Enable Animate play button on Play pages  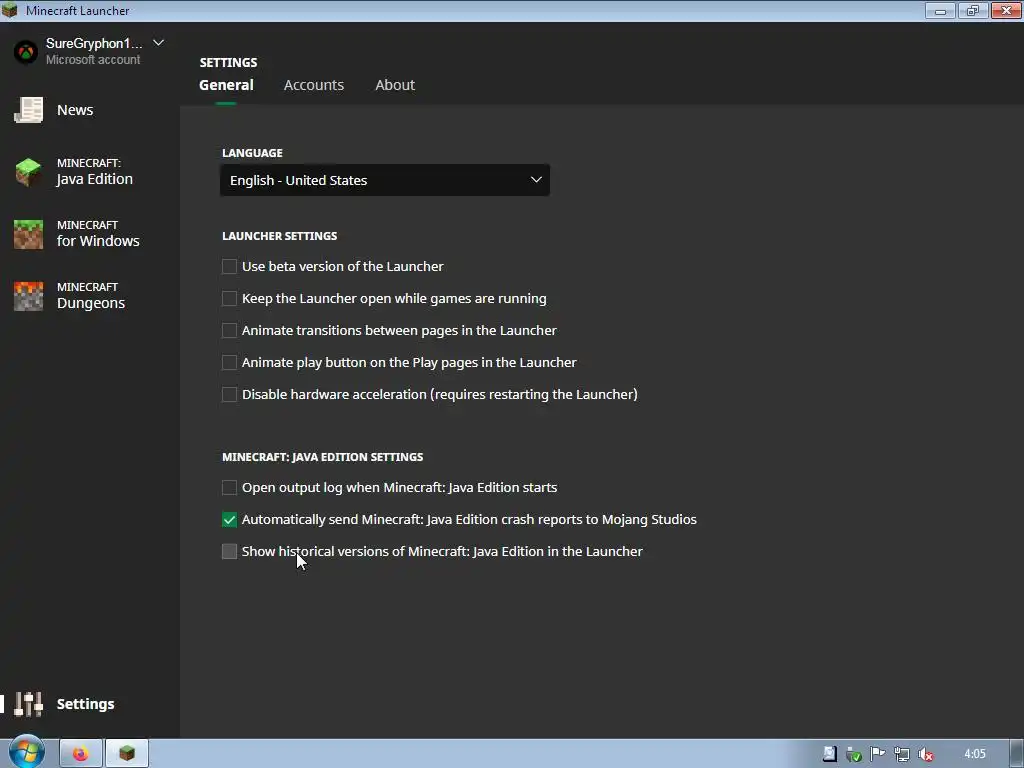point(229,362)
